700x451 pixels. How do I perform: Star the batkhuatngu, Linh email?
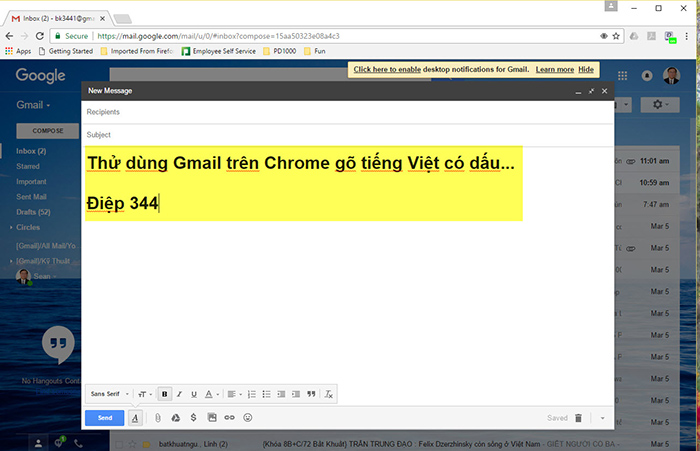pyautogui.click(x=133, y=444)
